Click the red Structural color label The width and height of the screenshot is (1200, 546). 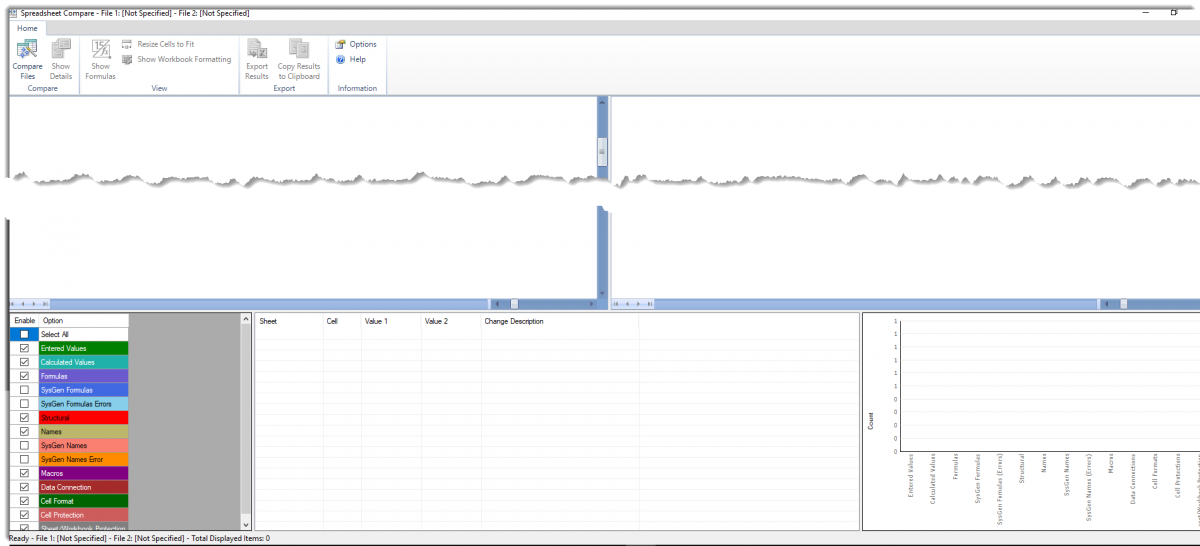point(84,417)
